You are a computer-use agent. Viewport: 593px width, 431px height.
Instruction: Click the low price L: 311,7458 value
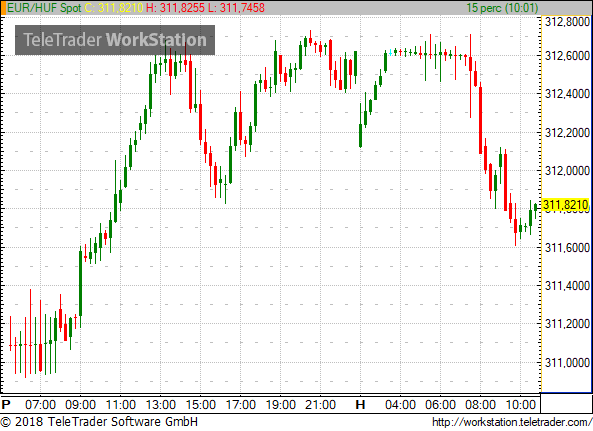[x=236, y=8]
